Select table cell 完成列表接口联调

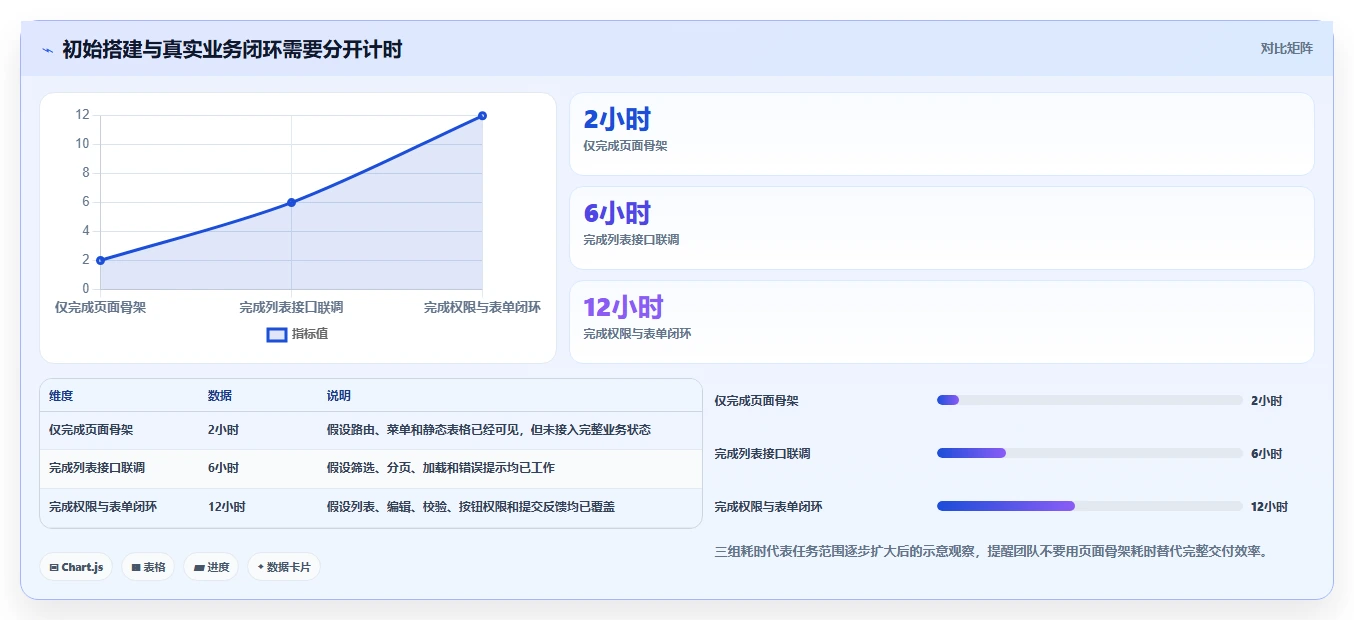(x=97, y=468)
